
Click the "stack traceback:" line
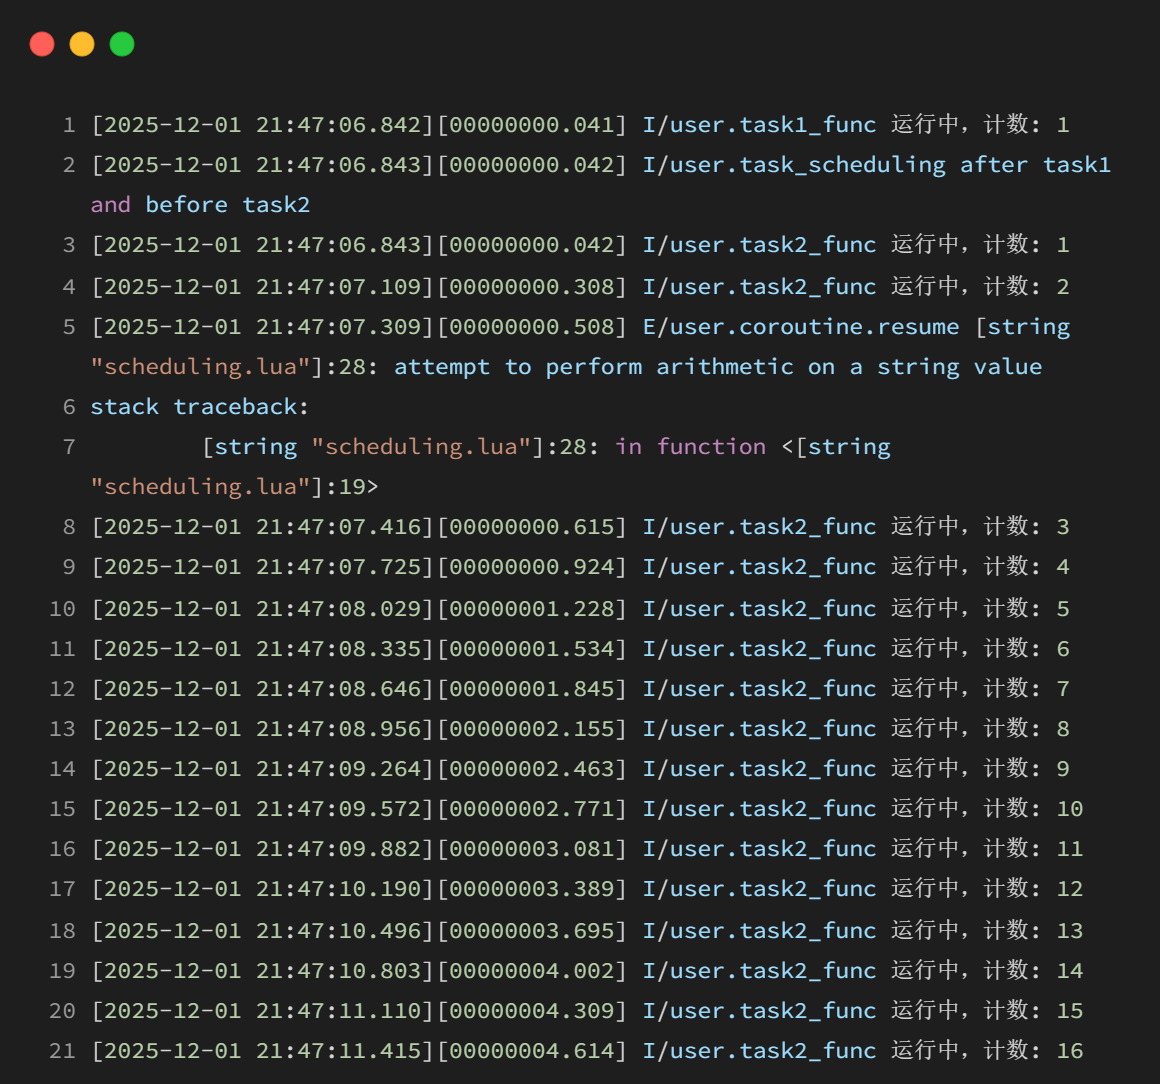(x=200, y=407)
